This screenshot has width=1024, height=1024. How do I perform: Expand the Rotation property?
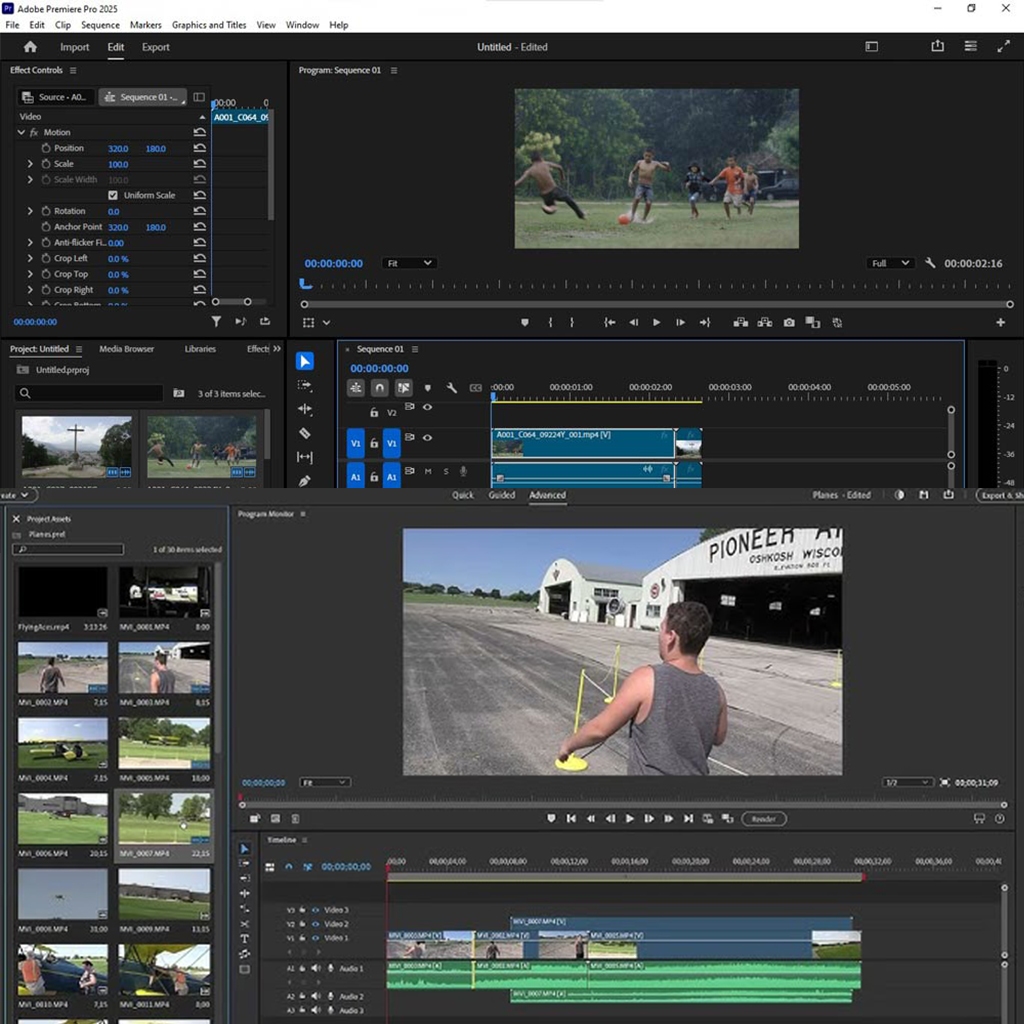click(30, 211)
